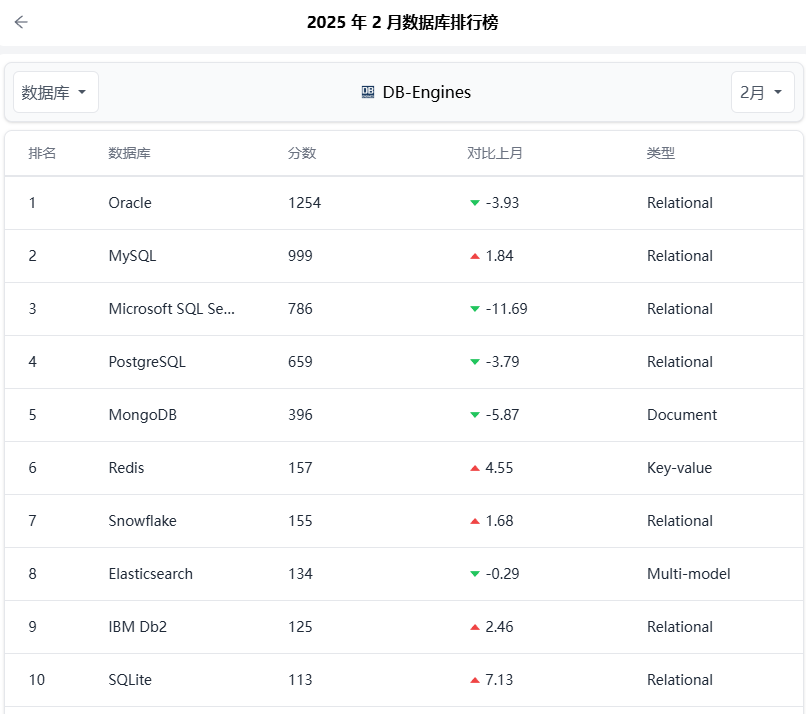
Task: Click the 数据库 column header
Action: coord(130,153)
